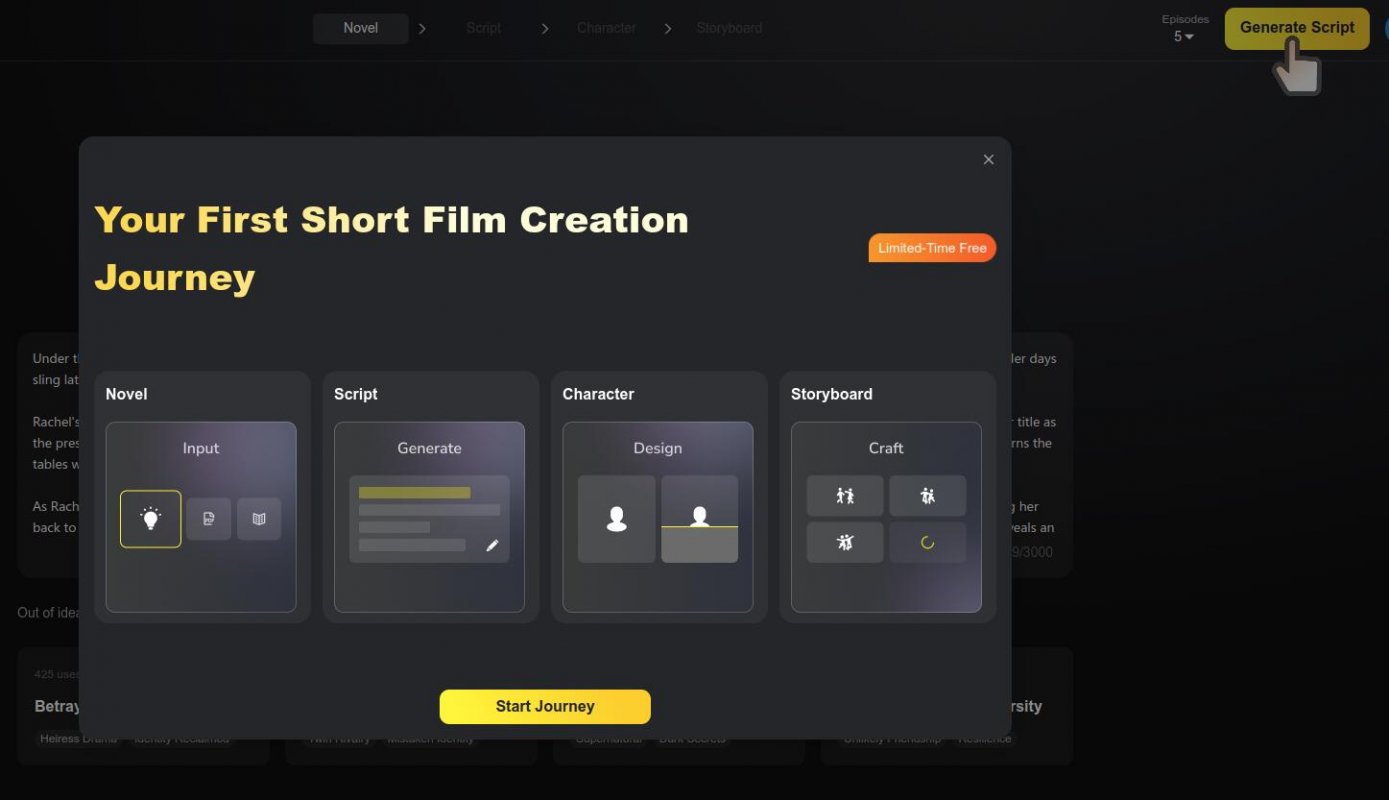Click the pencil edit icon in Script card
Viewport: 1389px width, 800px height.
(x=492, y=545)
